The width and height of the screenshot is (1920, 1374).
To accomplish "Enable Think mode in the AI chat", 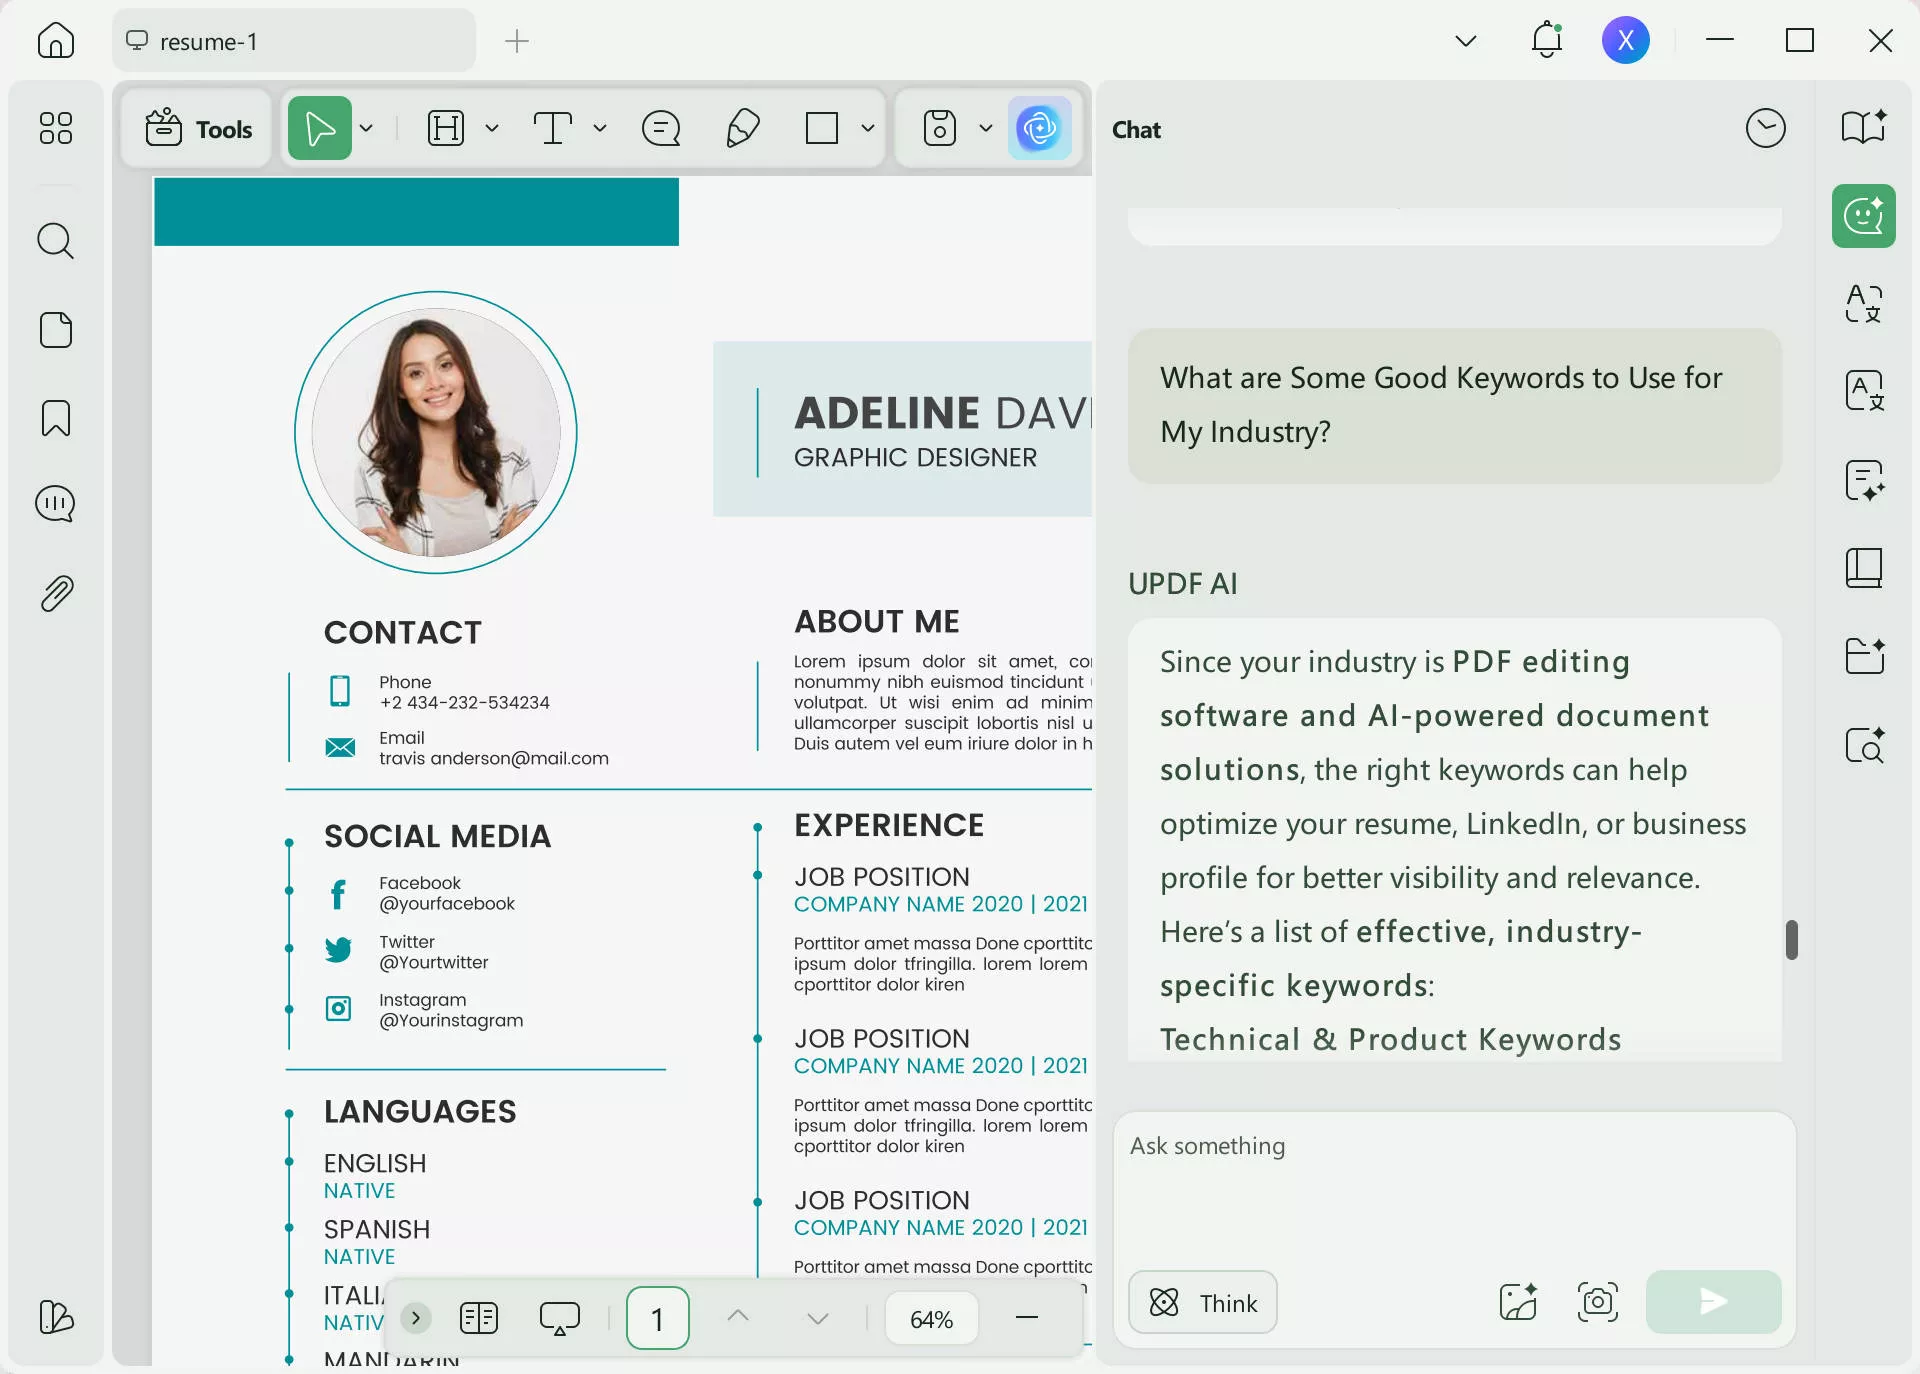I will click(x=1201, y=1302).
